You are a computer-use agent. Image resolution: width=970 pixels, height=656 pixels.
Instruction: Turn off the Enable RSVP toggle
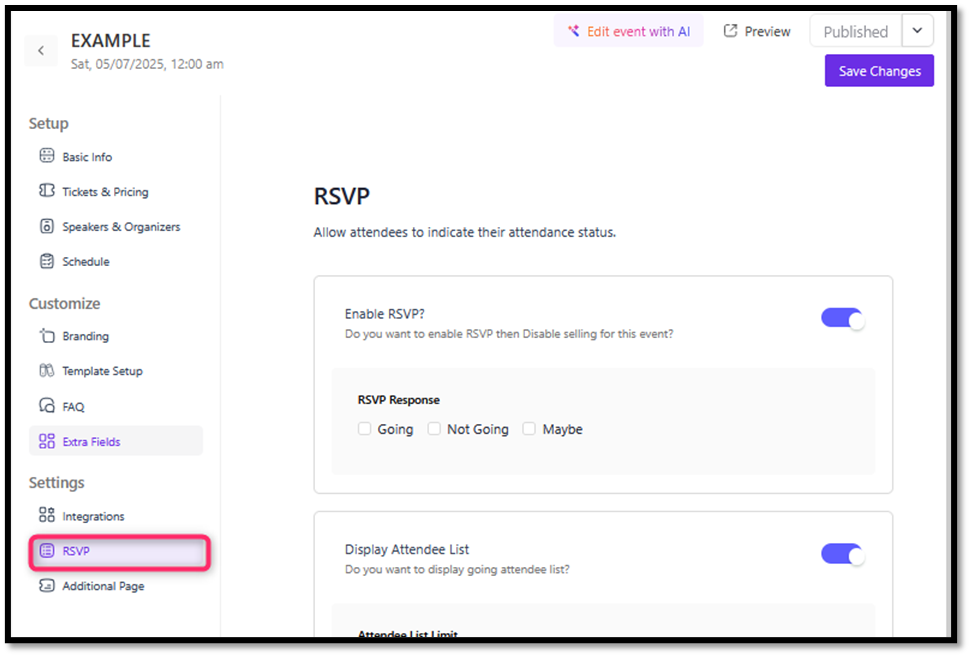click(842, 319)
